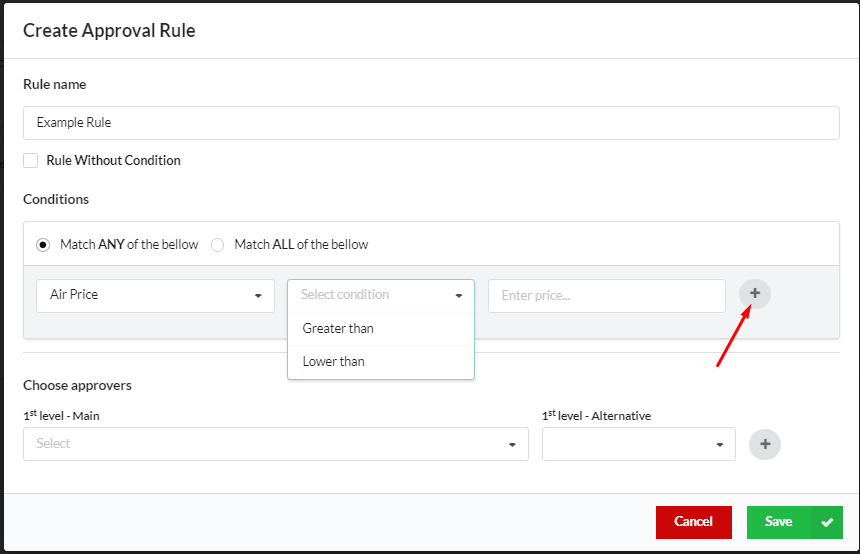Screen dimensions: 860x554
Task: Choose the Greater than option
Action: 381,329
